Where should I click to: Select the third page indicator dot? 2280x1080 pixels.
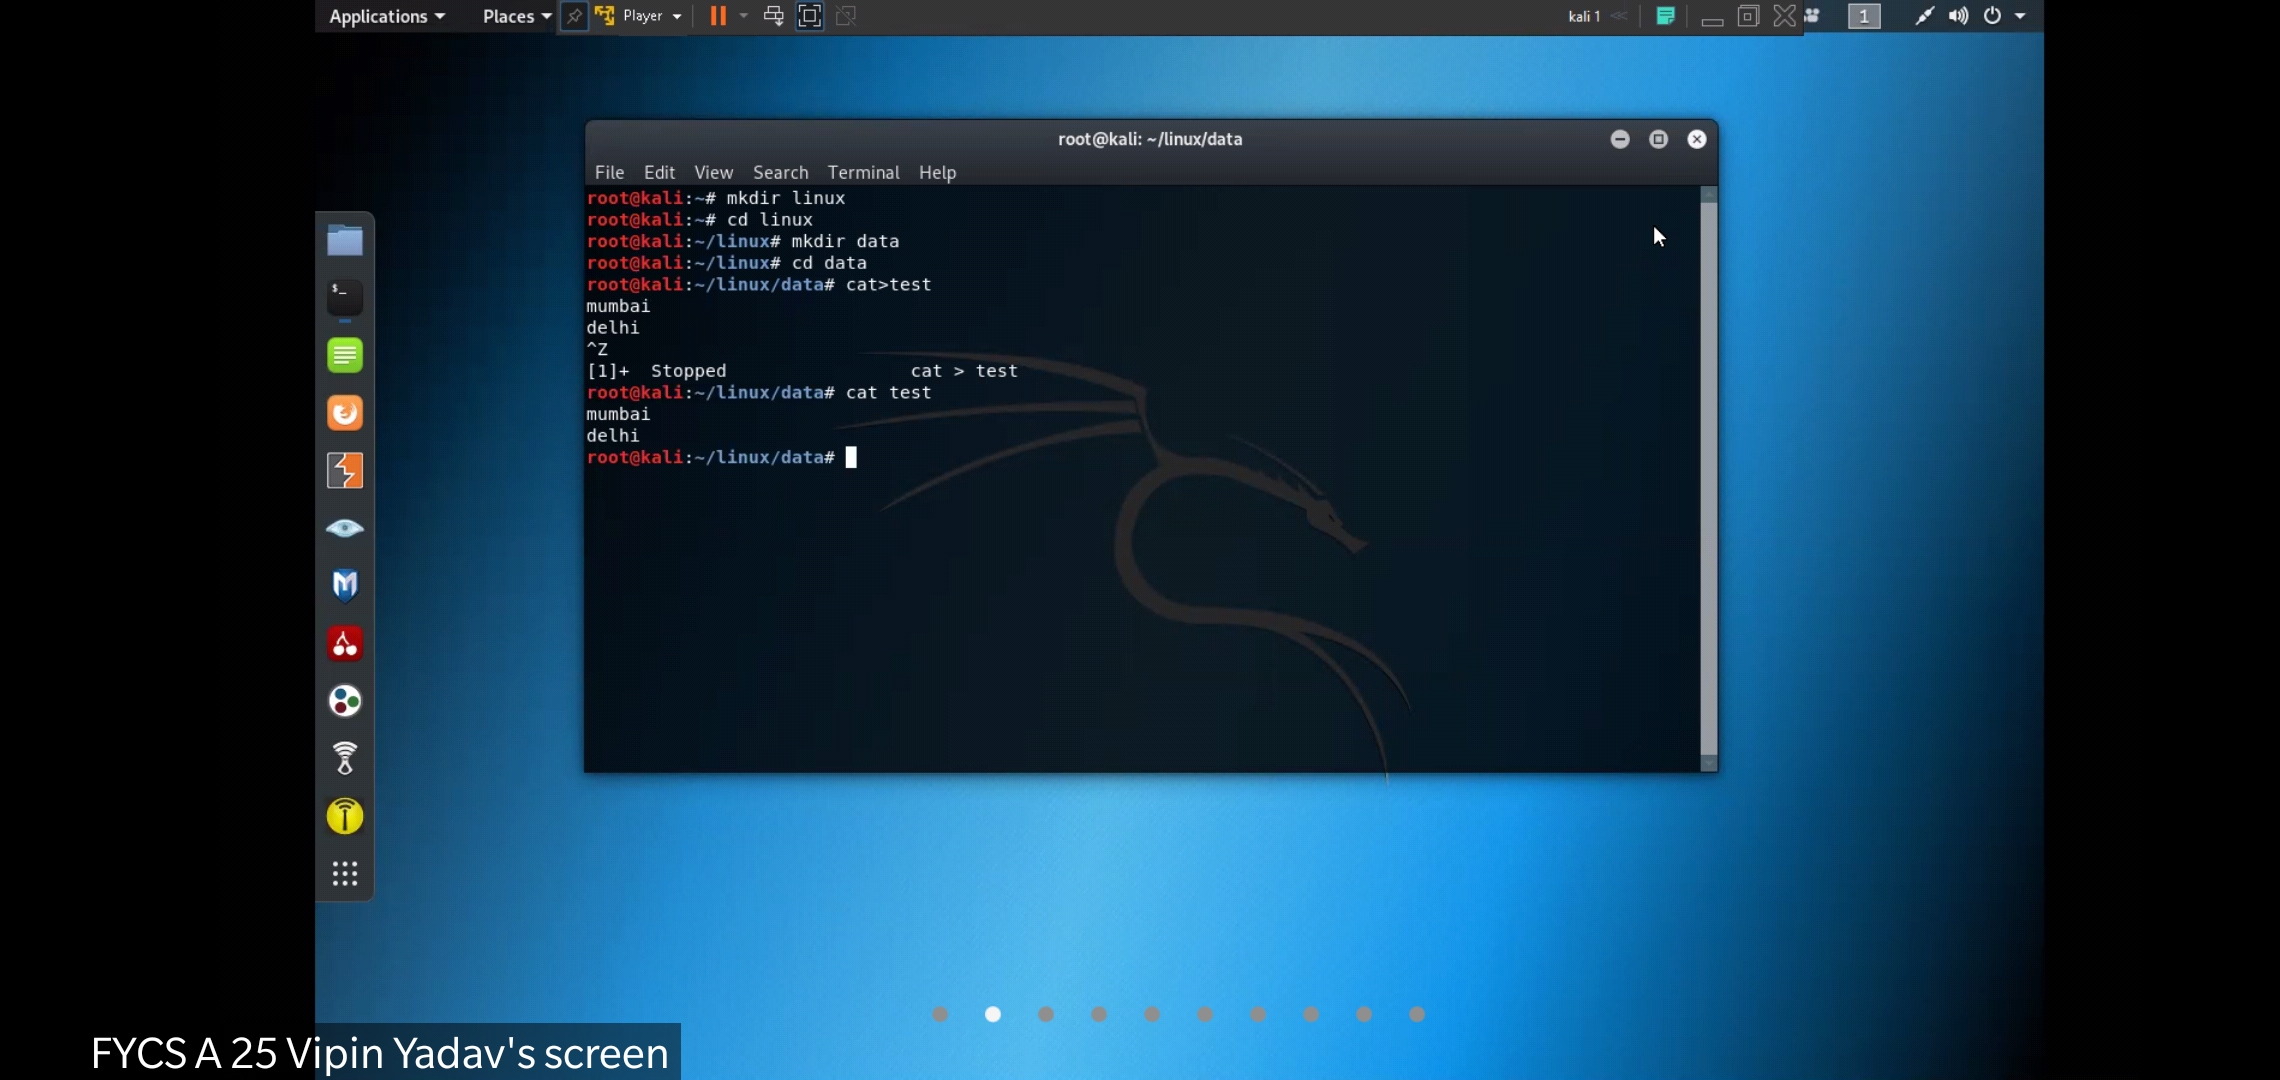pyautogui.click(x=1046, y=1014)
